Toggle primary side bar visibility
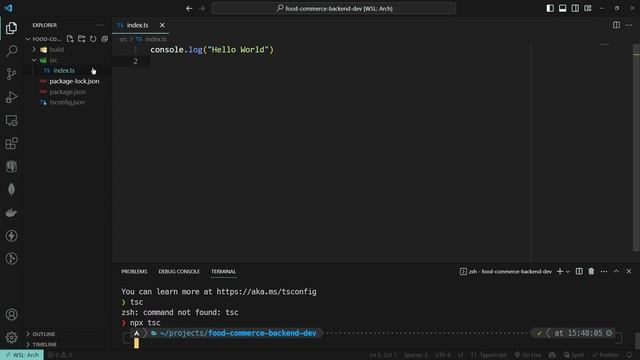 tap(550, 8)
